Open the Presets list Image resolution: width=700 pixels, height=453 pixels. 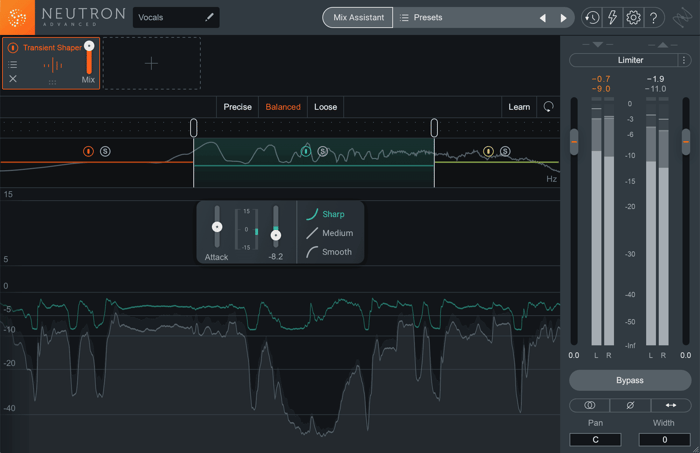pyautogui.click(x=421, y=17)
